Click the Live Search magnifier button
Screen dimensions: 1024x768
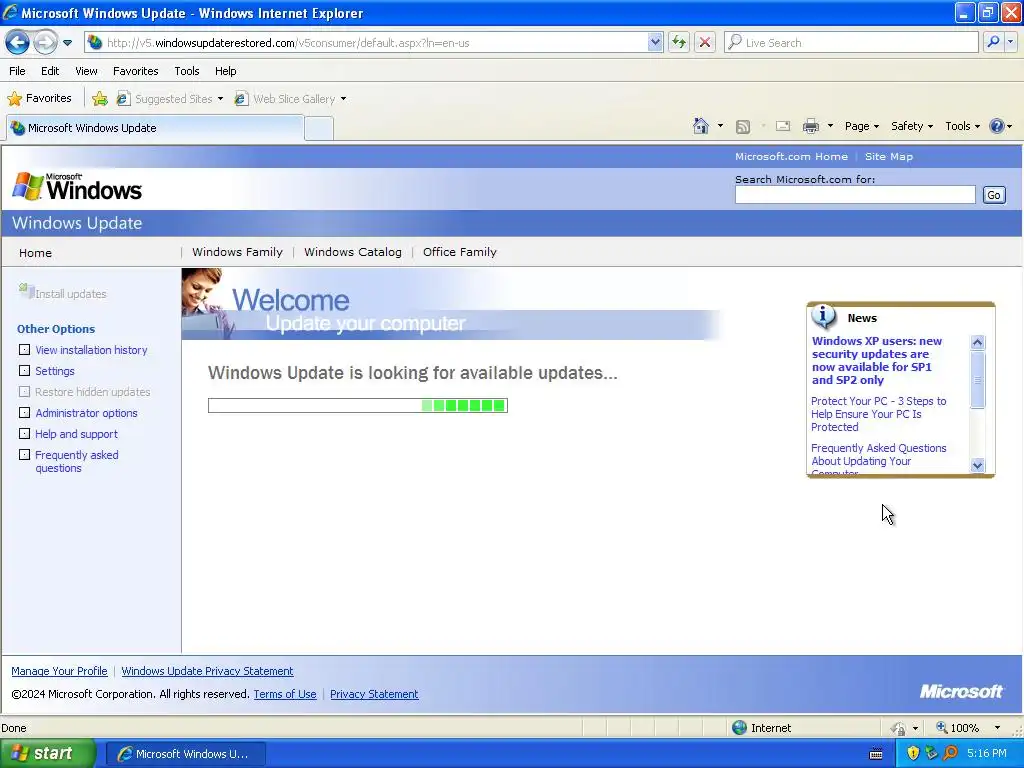click(x=993, y=42)
